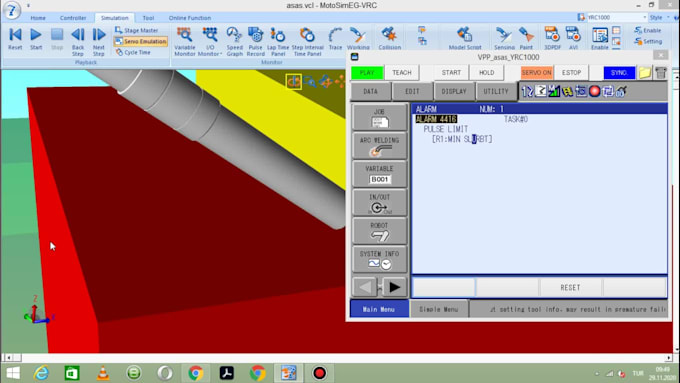Open the ROBOT menu
The image size is (680, 383).
tap(379, 231)
